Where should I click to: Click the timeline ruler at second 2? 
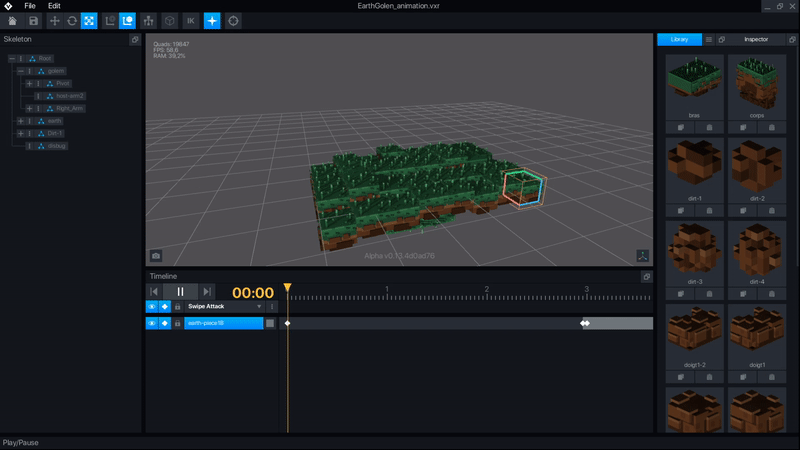coord(487,291)
